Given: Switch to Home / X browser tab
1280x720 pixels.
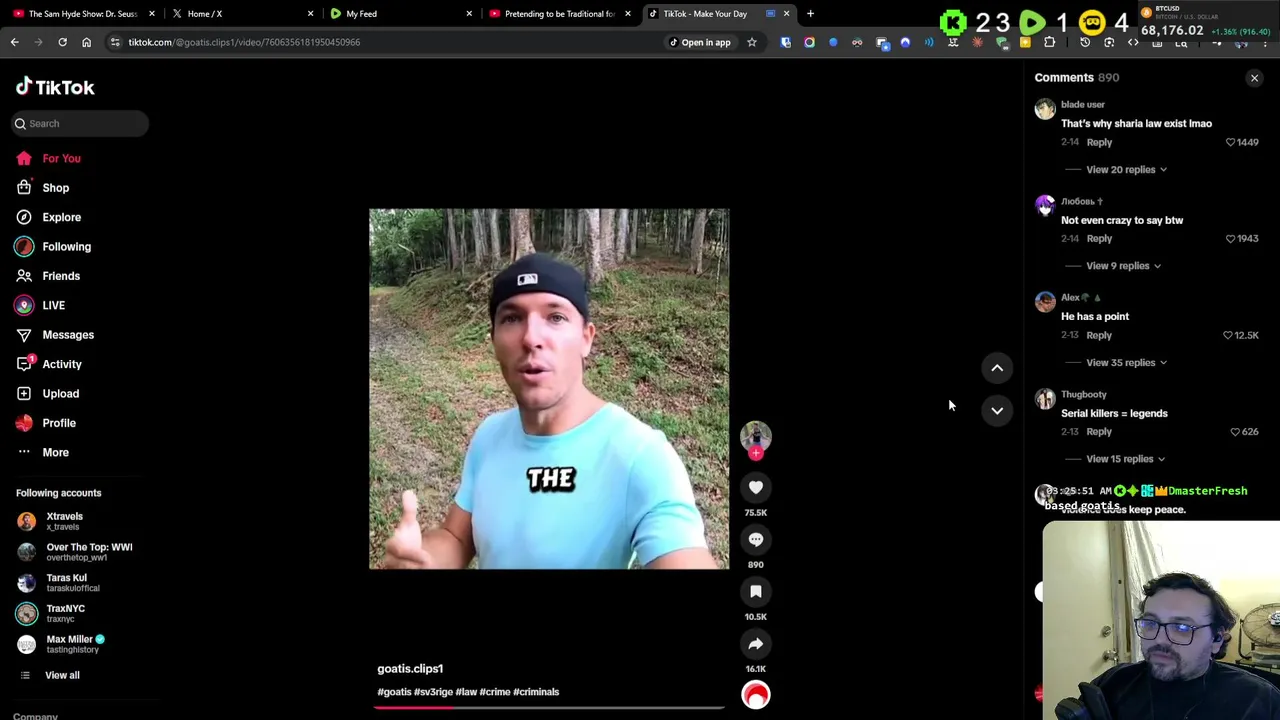Looking at the screenshot, I should (x=242, y=13).
